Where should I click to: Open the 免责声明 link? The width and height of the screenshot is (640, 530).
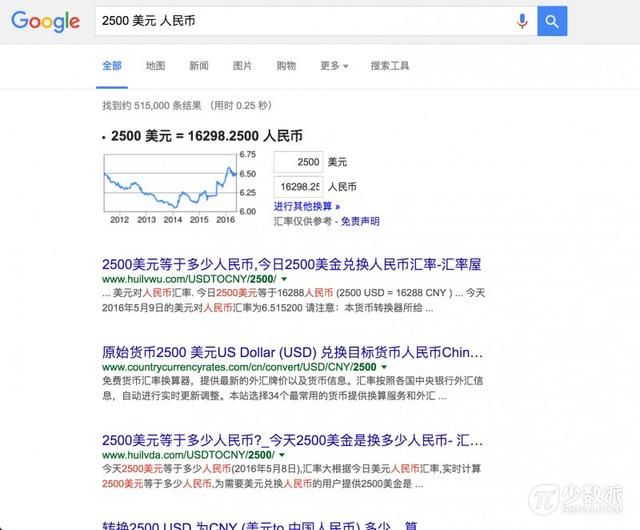click(x=360, y=221)
